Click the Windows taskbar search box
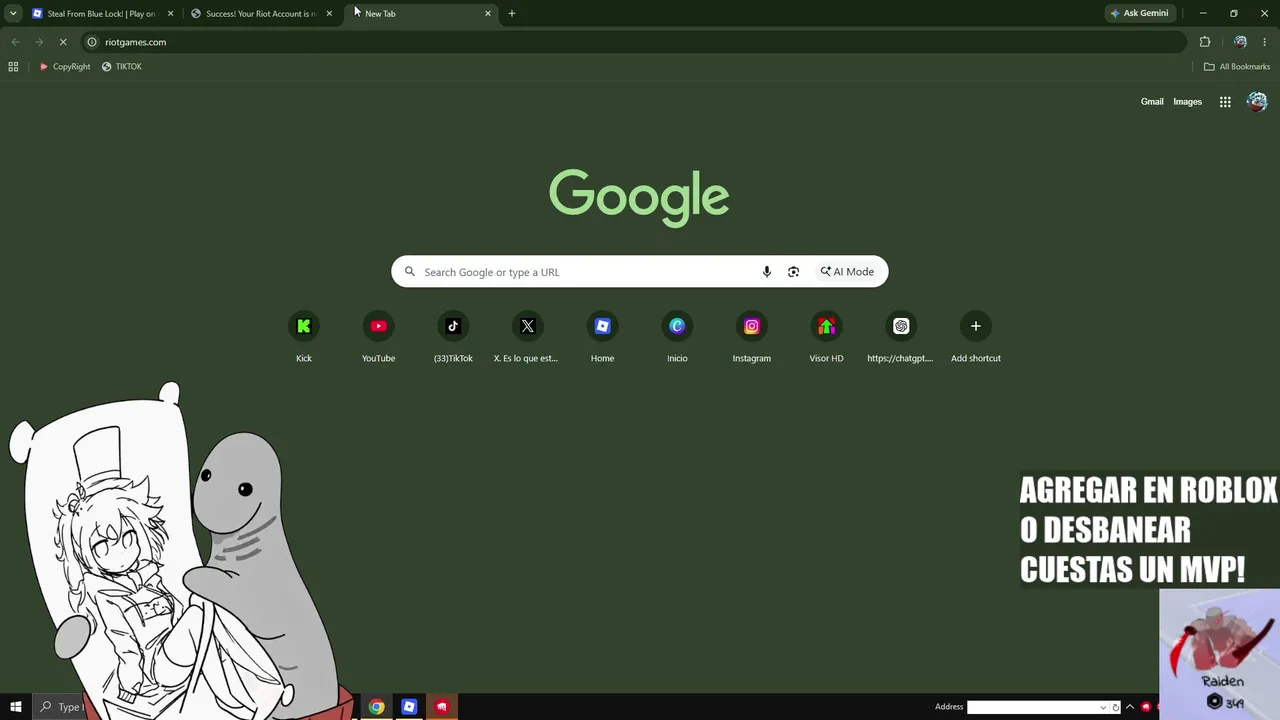1280x720 pixels. 58,707
